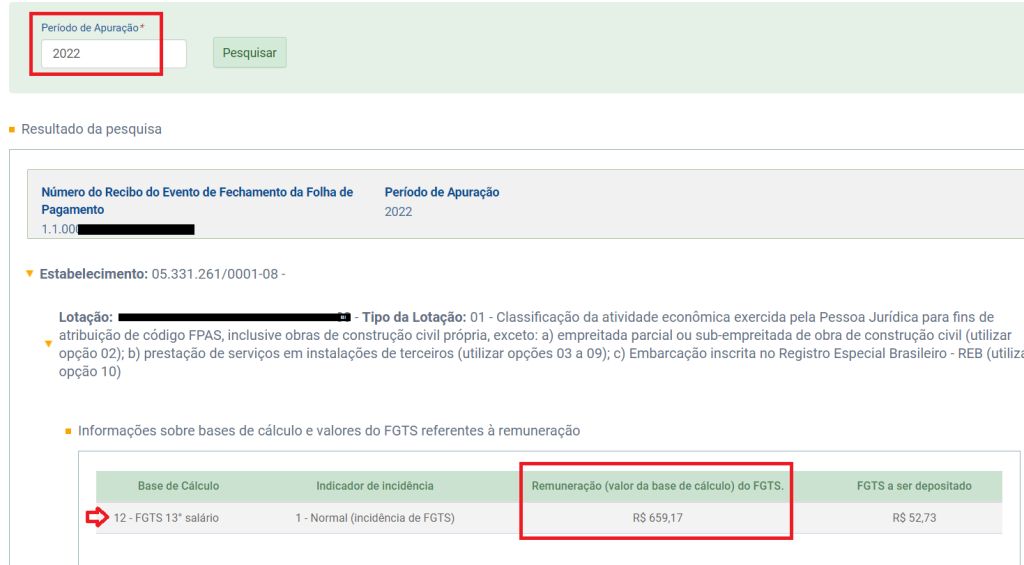Click the Período de Apuração result value 2022
The width and height of the screenshot is (1024, 565).
coord(398,212)
